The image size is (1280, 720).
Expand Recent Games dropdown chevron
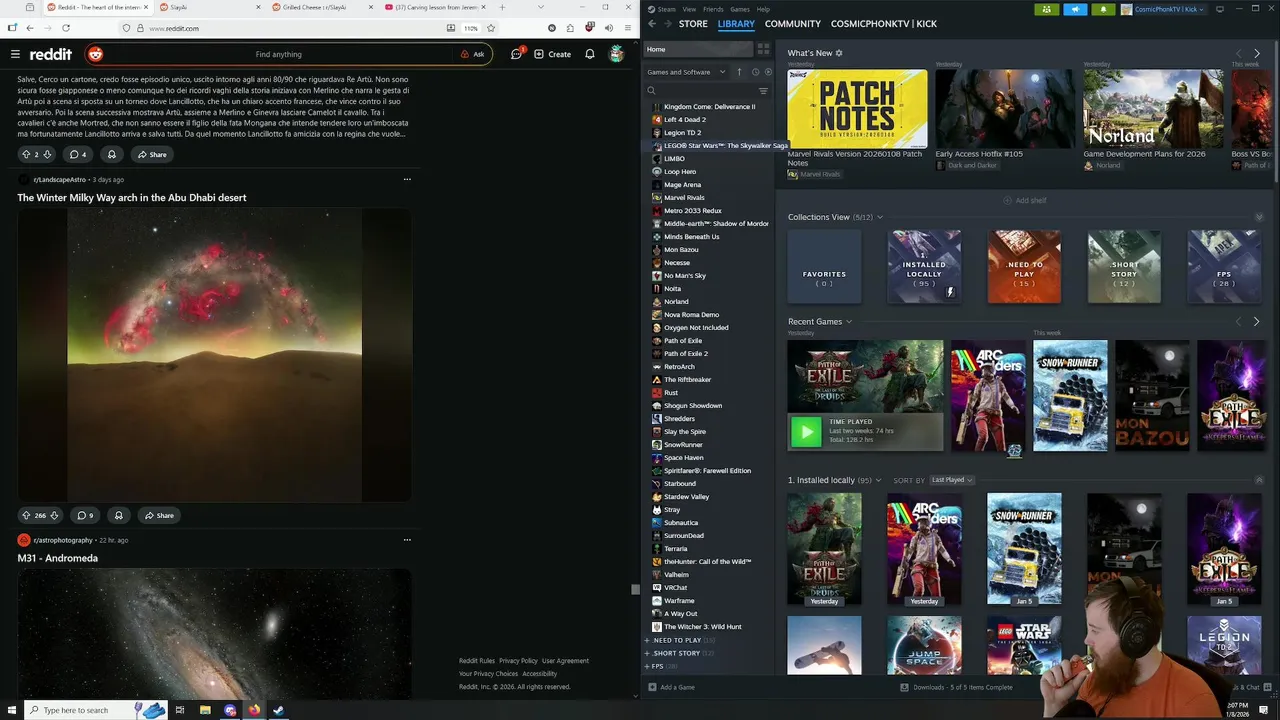pyautogui.click(x=849, y=322)
